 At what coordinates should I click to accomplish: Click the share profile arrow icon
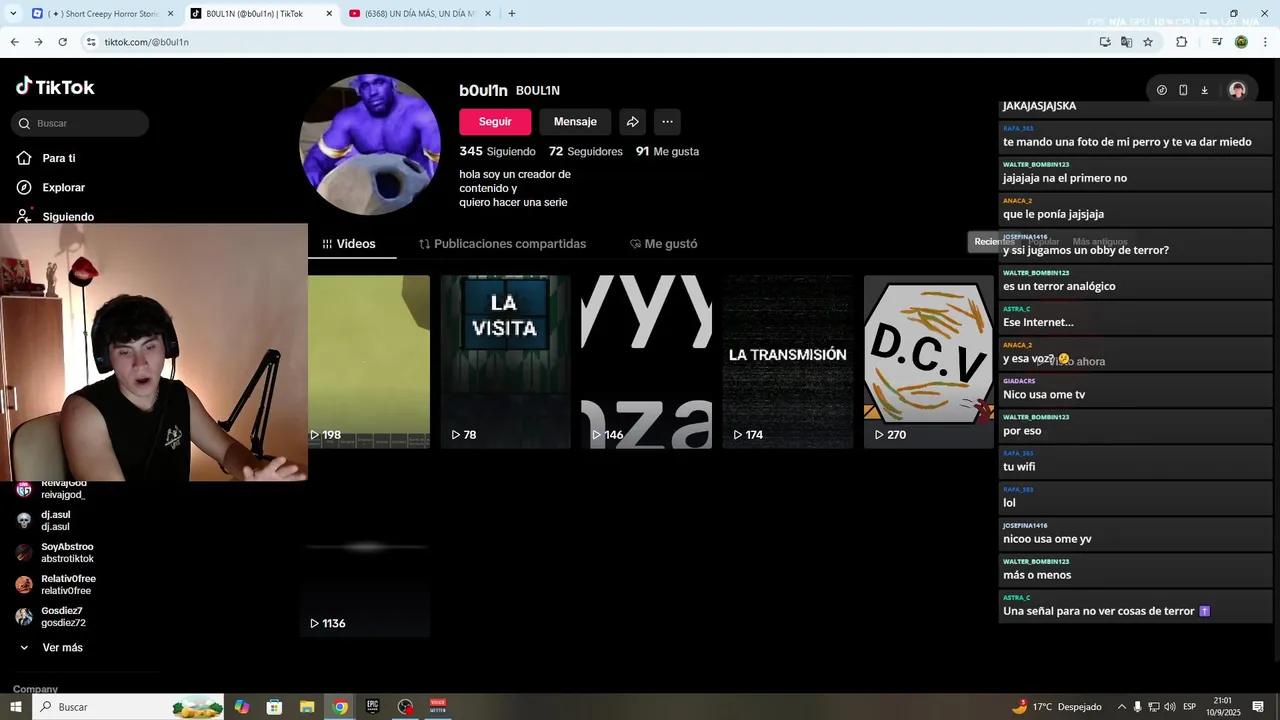[632, 122]
